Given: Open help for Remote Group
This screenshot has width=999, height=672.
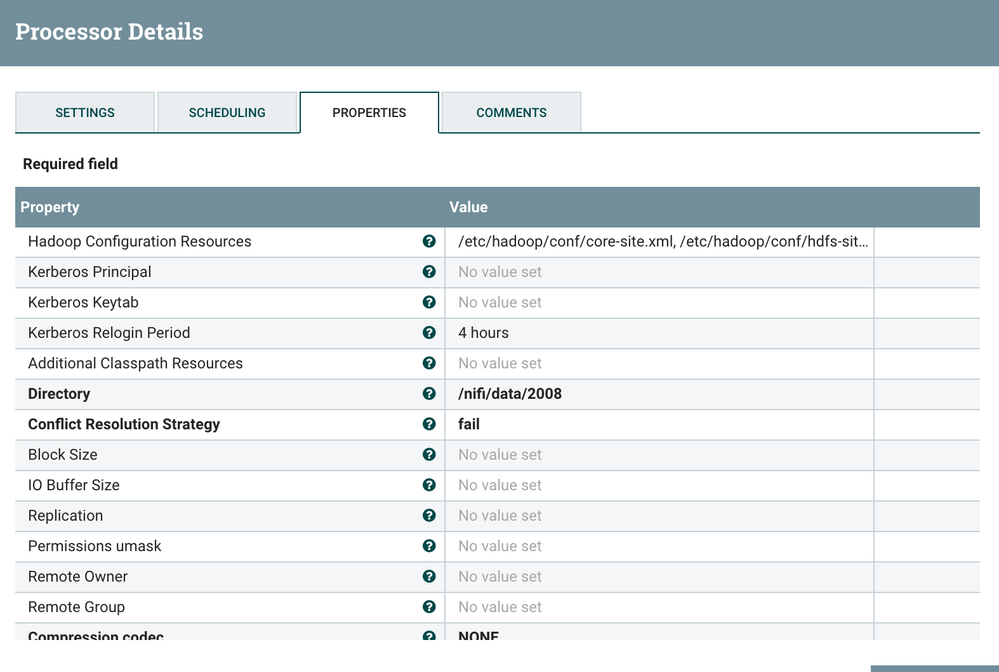Looking at the screenshot, I should [429, 607].
